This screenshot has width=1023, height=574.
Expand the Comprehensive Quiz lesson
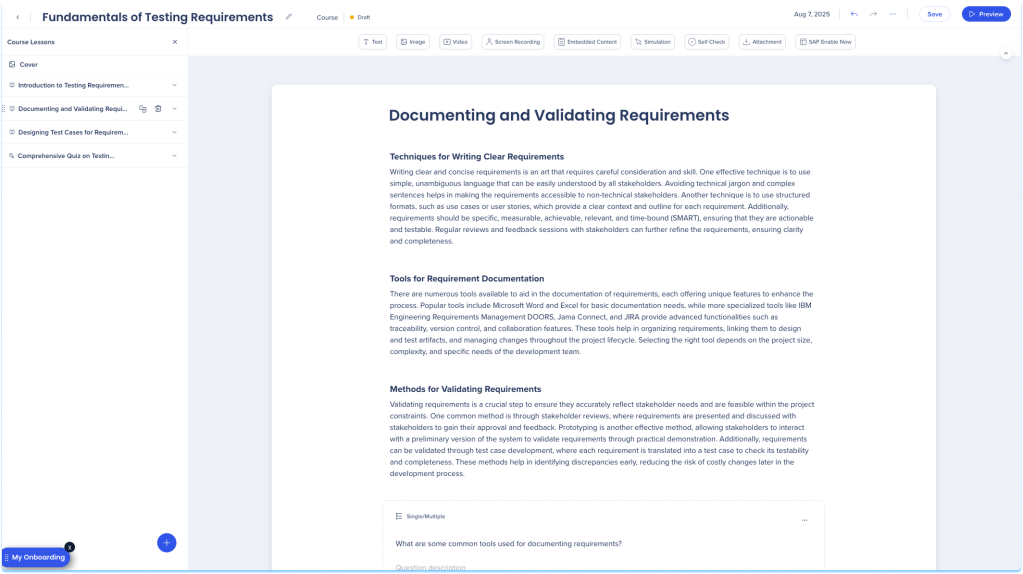[174, 156]
